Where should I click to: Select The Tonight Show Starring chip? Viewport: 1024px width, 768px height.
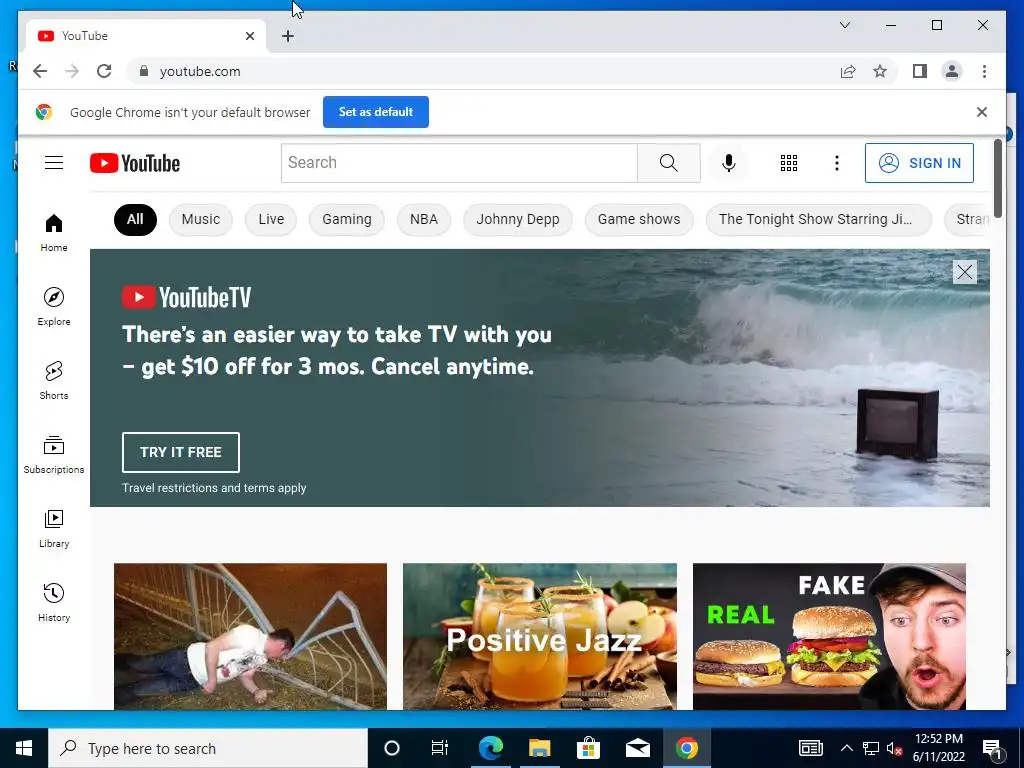pos(819,219)
